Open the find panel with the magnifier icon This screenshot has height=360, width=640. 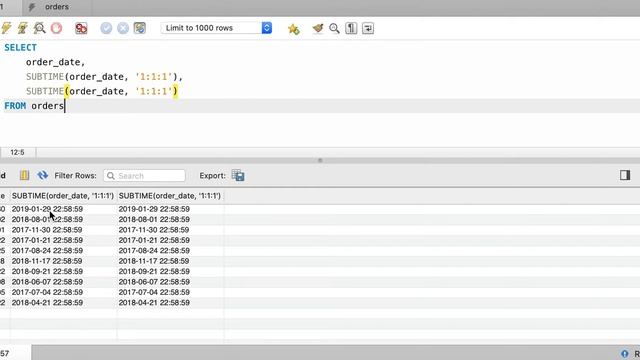point(334,28)
